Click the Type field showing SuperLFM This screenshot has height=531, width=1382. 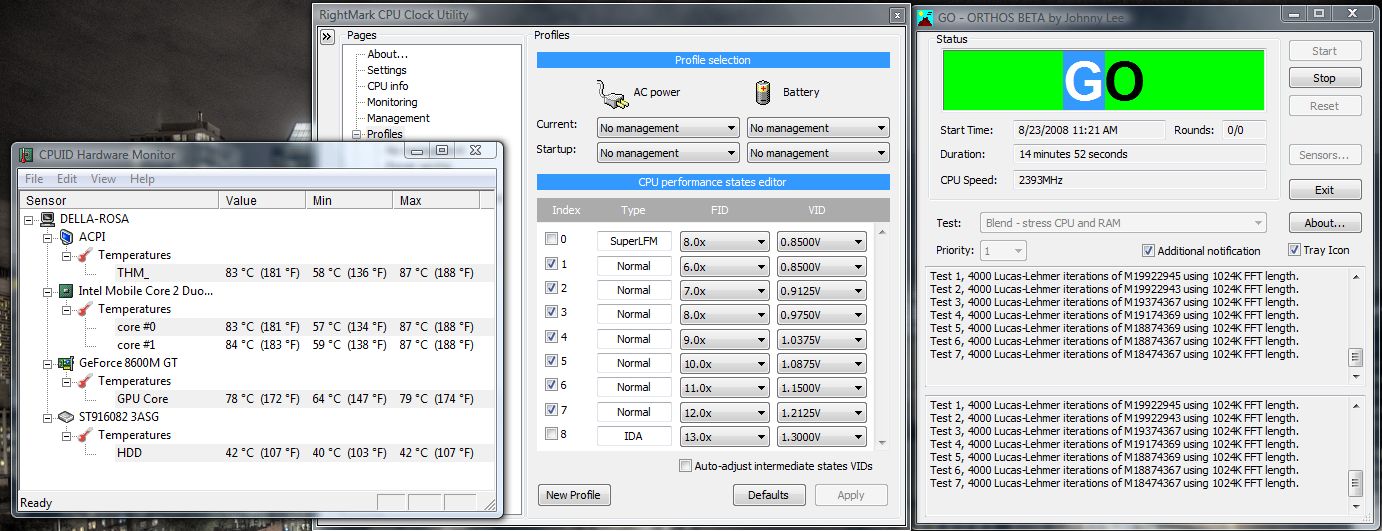[x=634, y=241]
